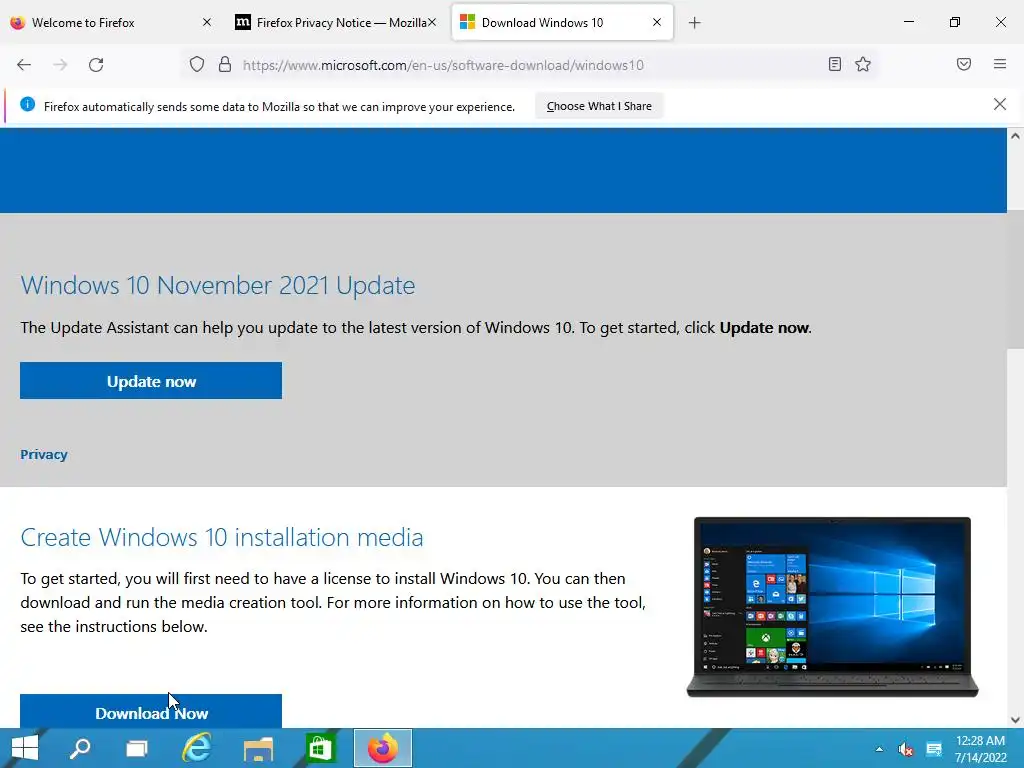Open the action center notifications icon

pyautogui.click(x=934, y=749)
